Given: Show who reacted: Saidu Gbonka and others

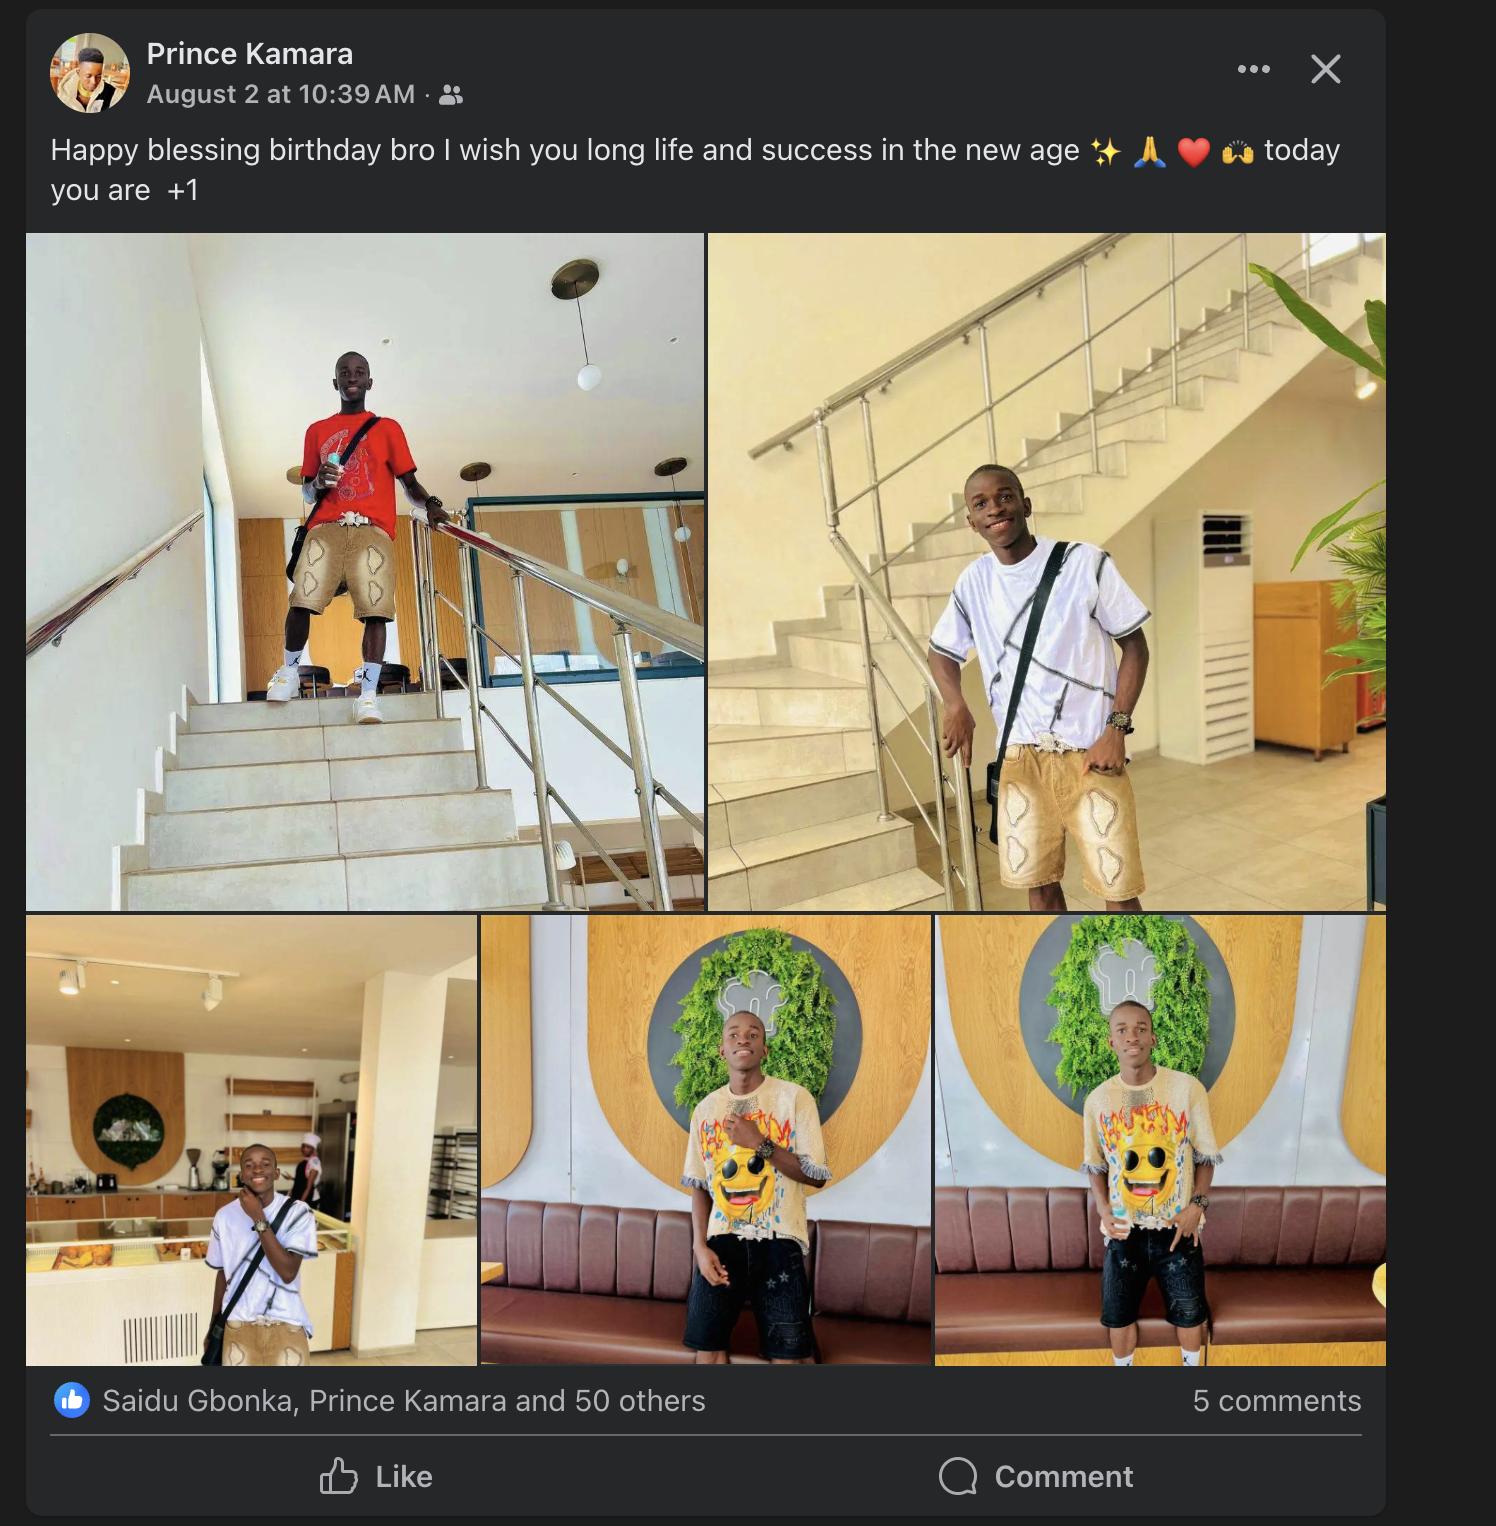Looking at the screenshot, I should 404,1401.
